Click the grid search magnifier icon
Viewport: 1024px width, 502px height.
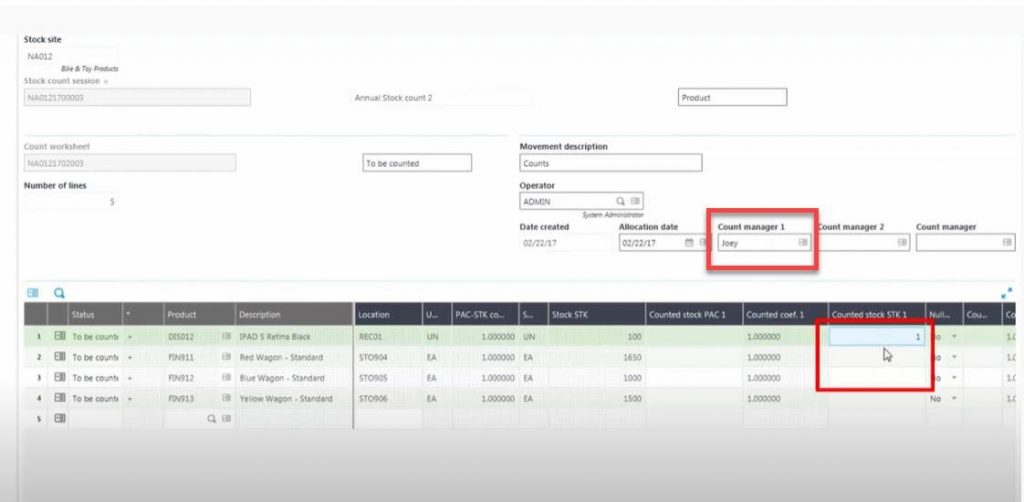[59, 293]
